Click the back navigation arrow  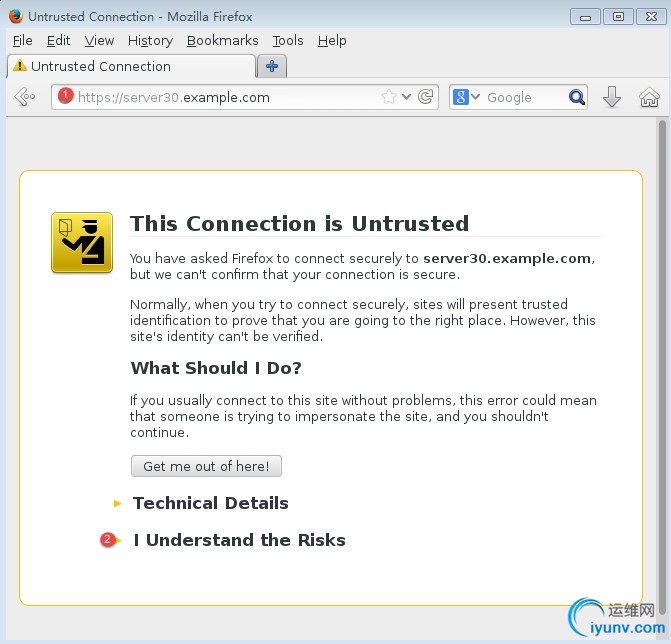coord(25,97)
